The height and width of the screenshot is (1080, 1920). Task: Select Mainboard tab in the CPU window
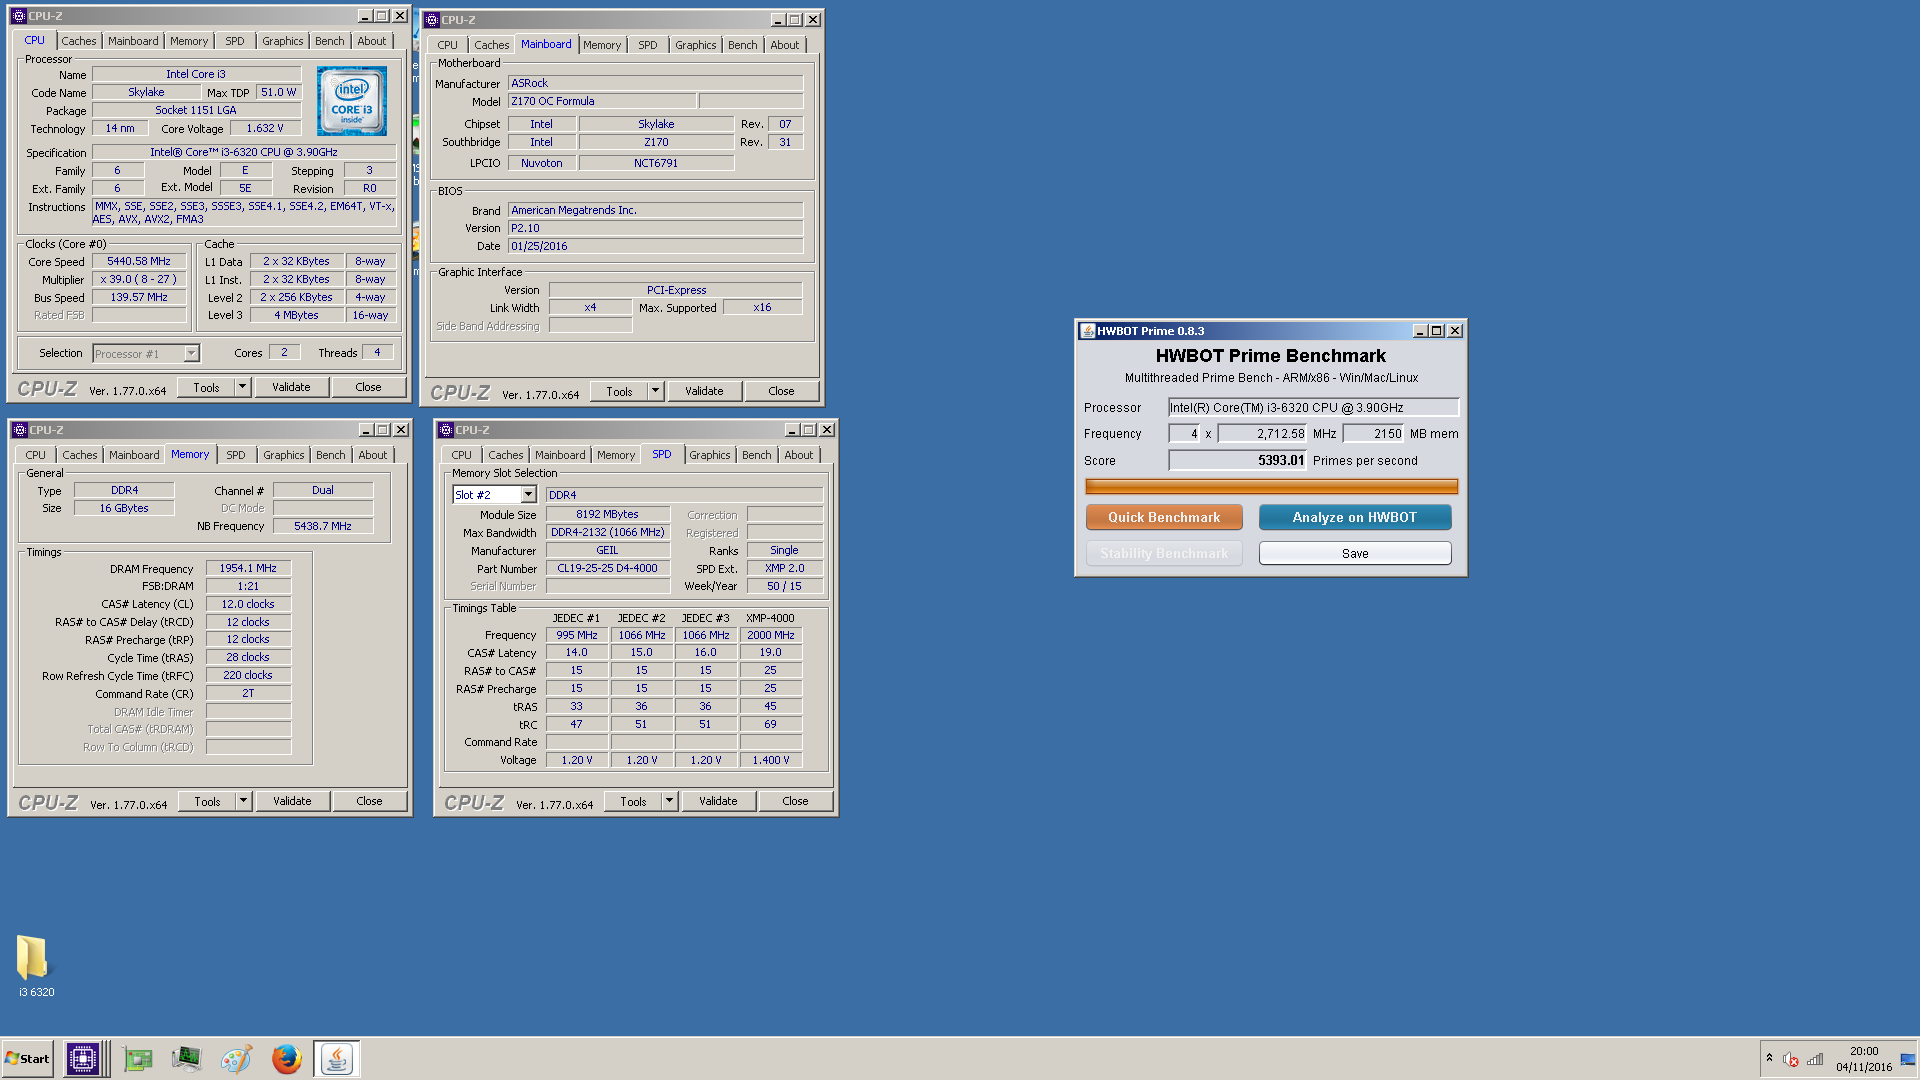(x=133, y=41)
